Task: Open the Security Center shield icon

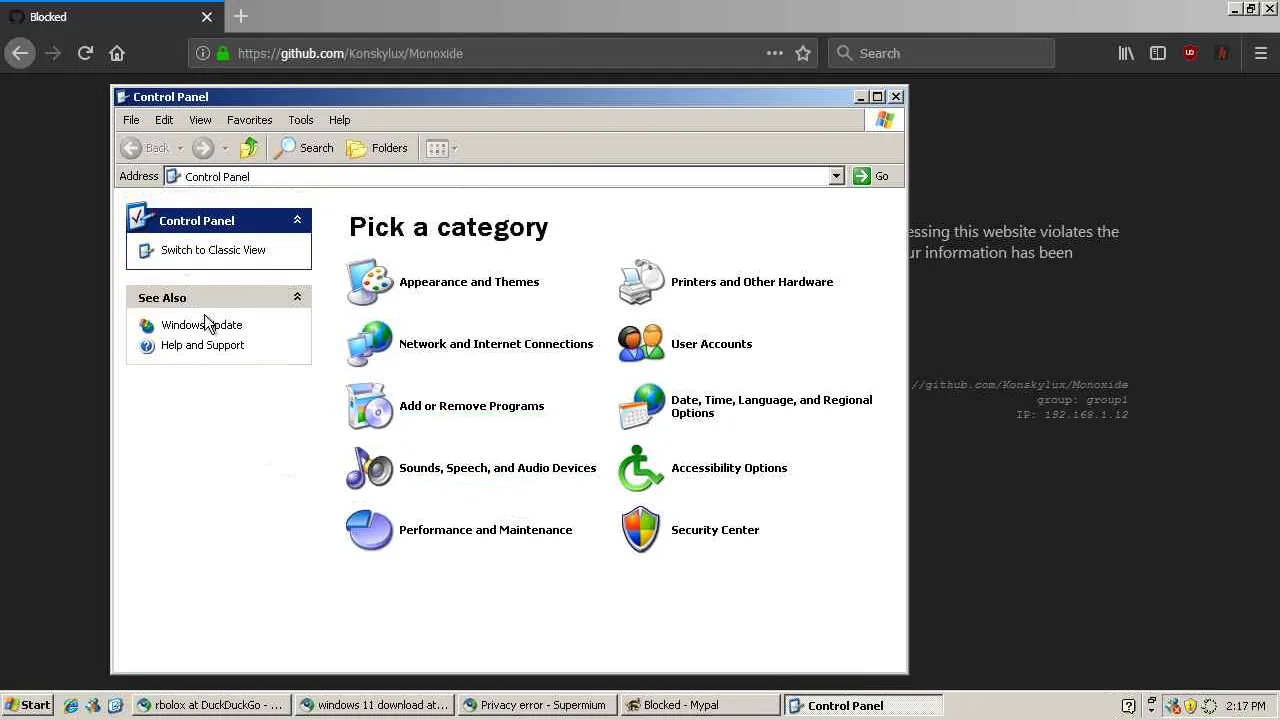Action: tap(641, 530)
